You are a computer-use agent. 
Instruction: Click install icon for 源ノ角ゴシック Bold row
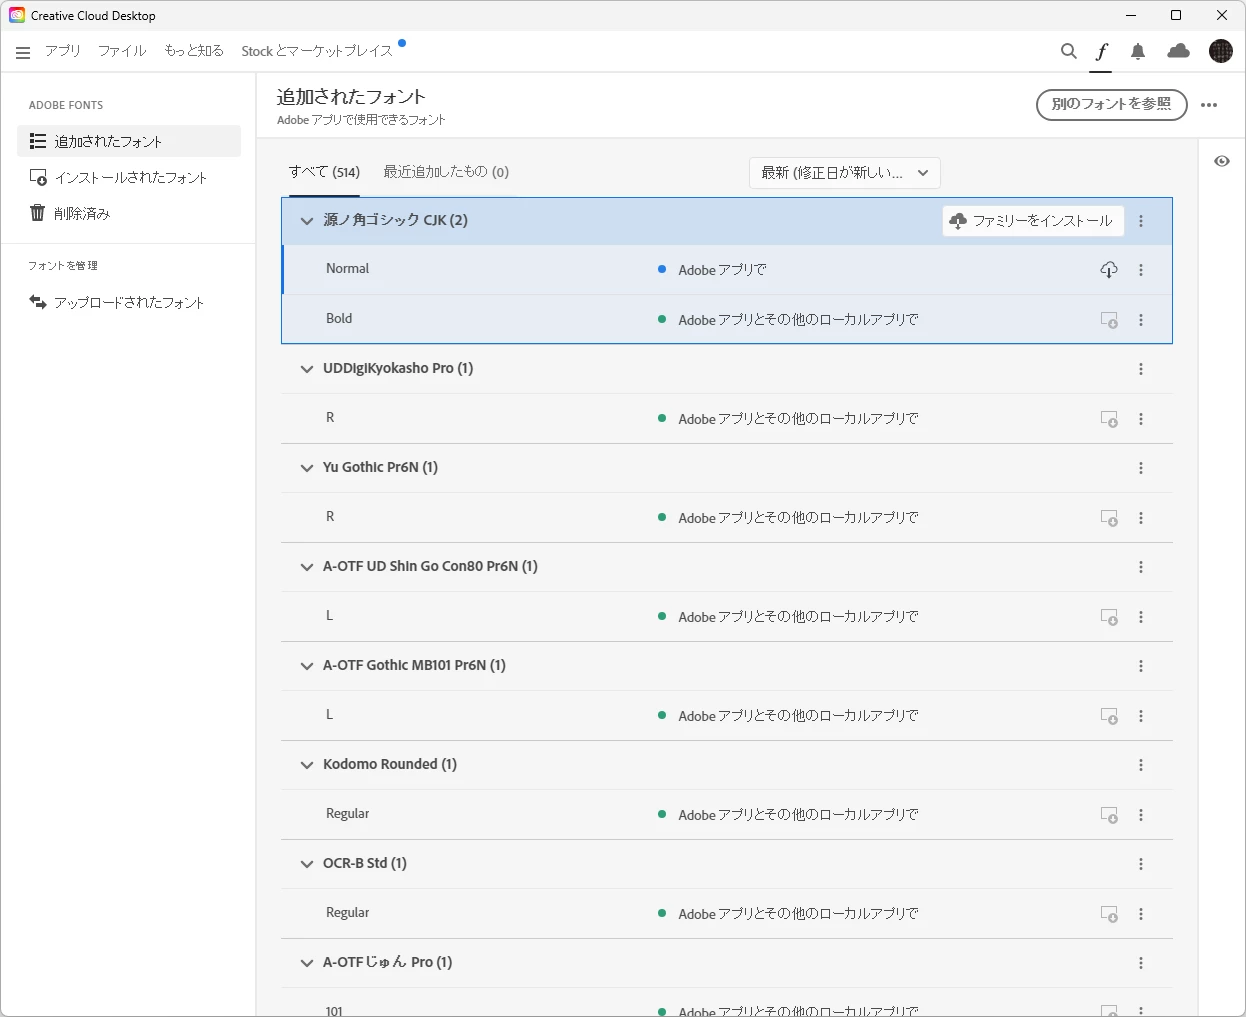click(x=1109, y=320)
